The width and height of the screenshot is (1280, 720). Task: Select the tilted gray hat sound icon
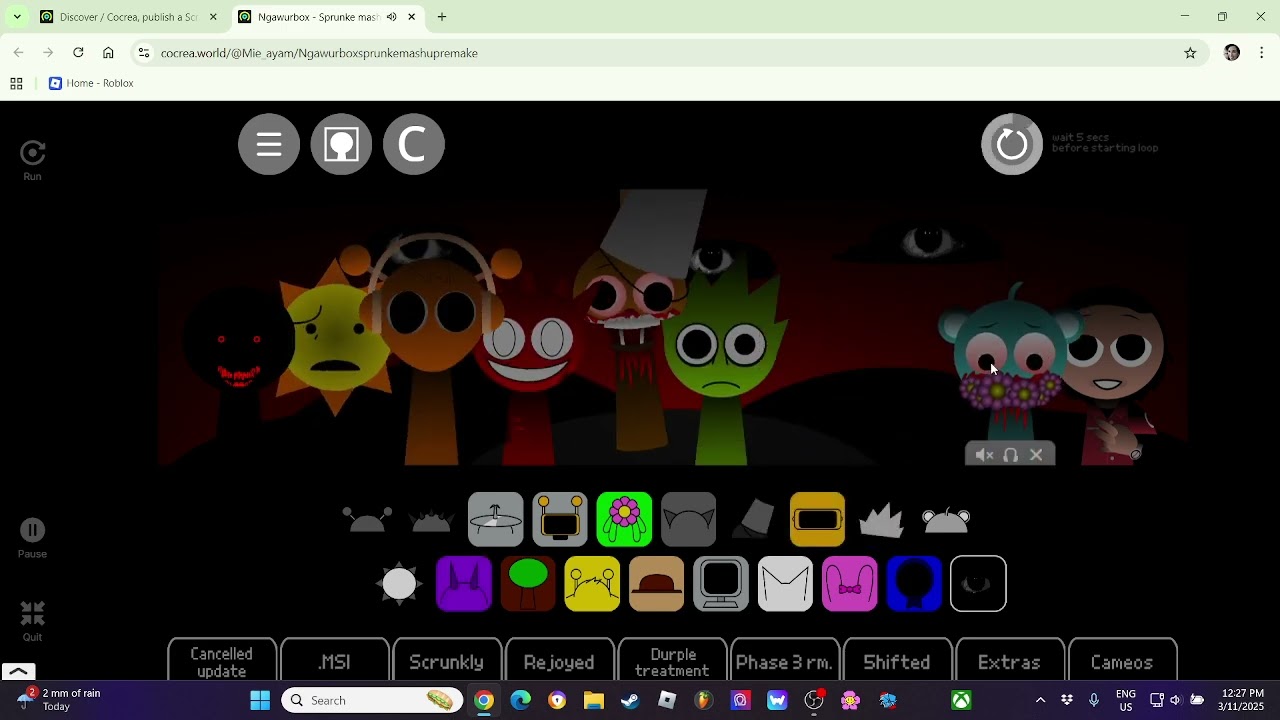point(754,519)
